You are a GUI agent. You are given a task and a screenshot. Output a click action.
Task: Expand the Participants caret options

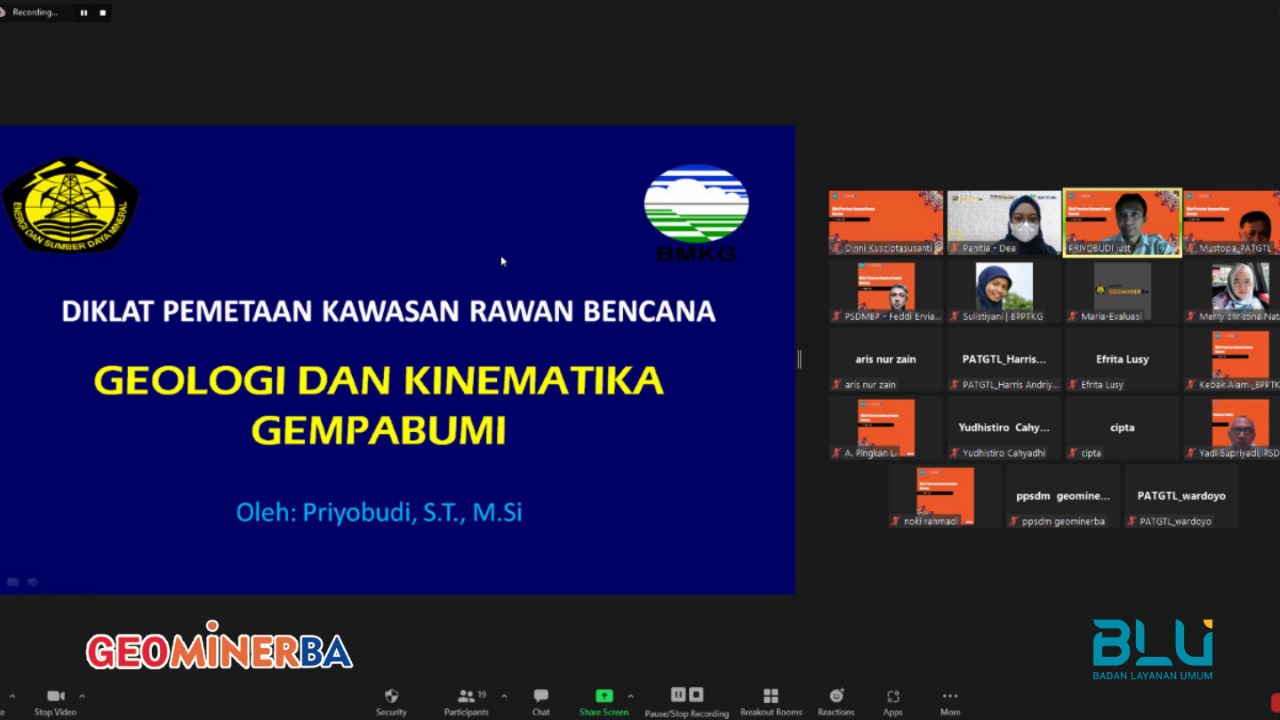tap(504, 696)
